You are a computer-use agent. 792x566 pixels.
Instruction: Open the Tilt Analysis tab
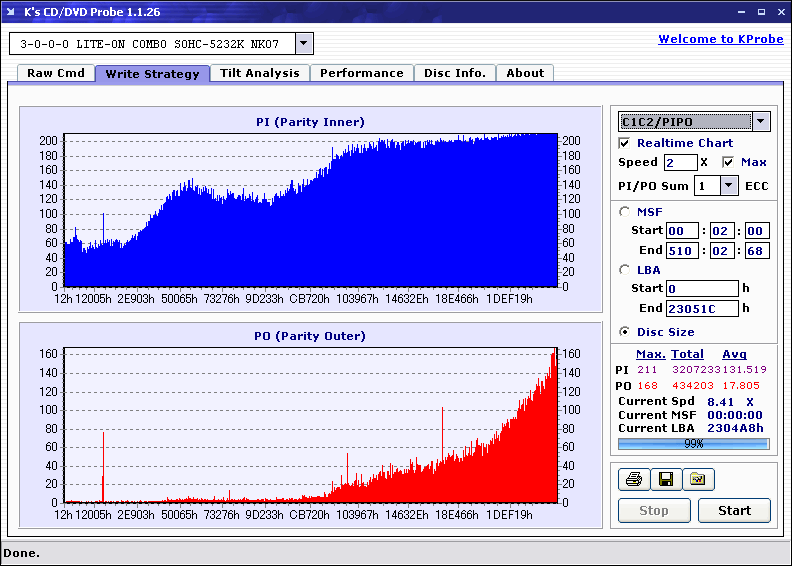tap(260, 73)
